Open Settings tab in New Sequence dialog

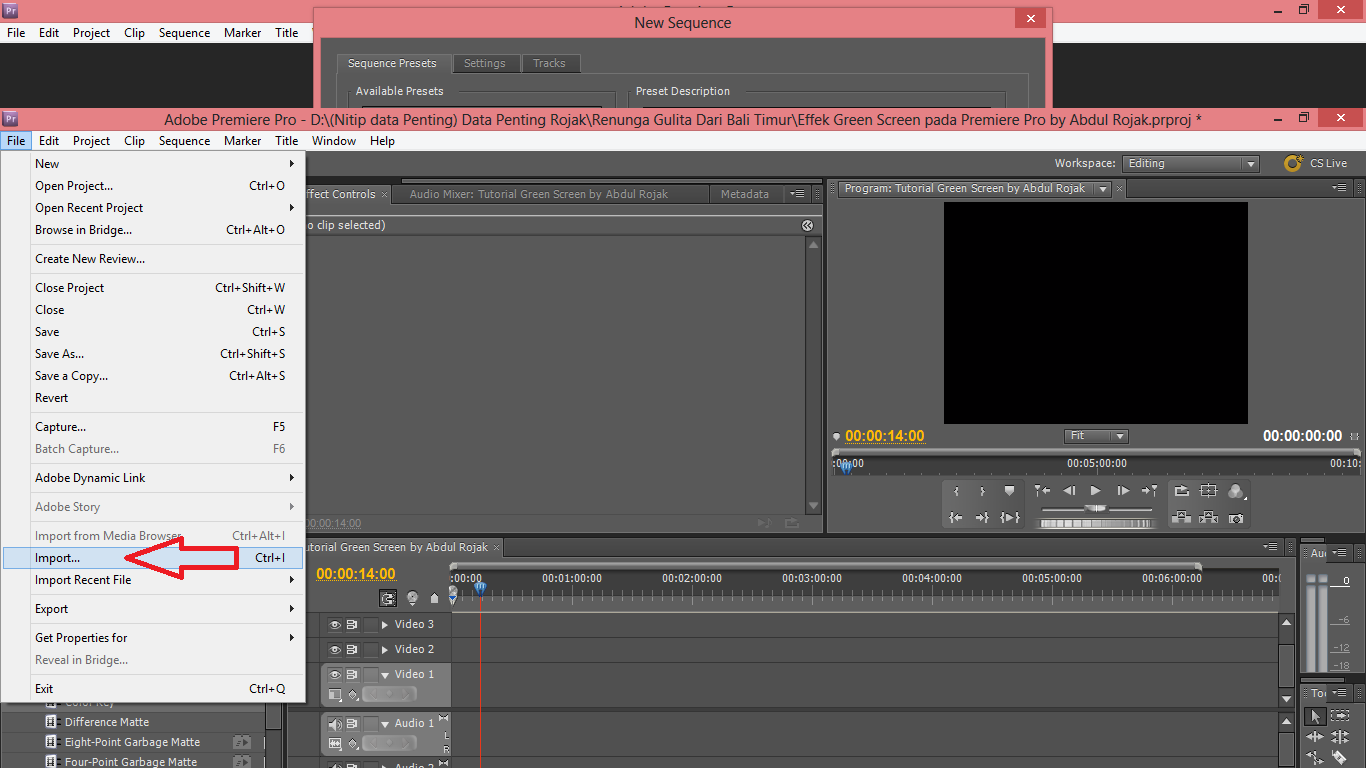pyautogui.click(x=484, y=63)
